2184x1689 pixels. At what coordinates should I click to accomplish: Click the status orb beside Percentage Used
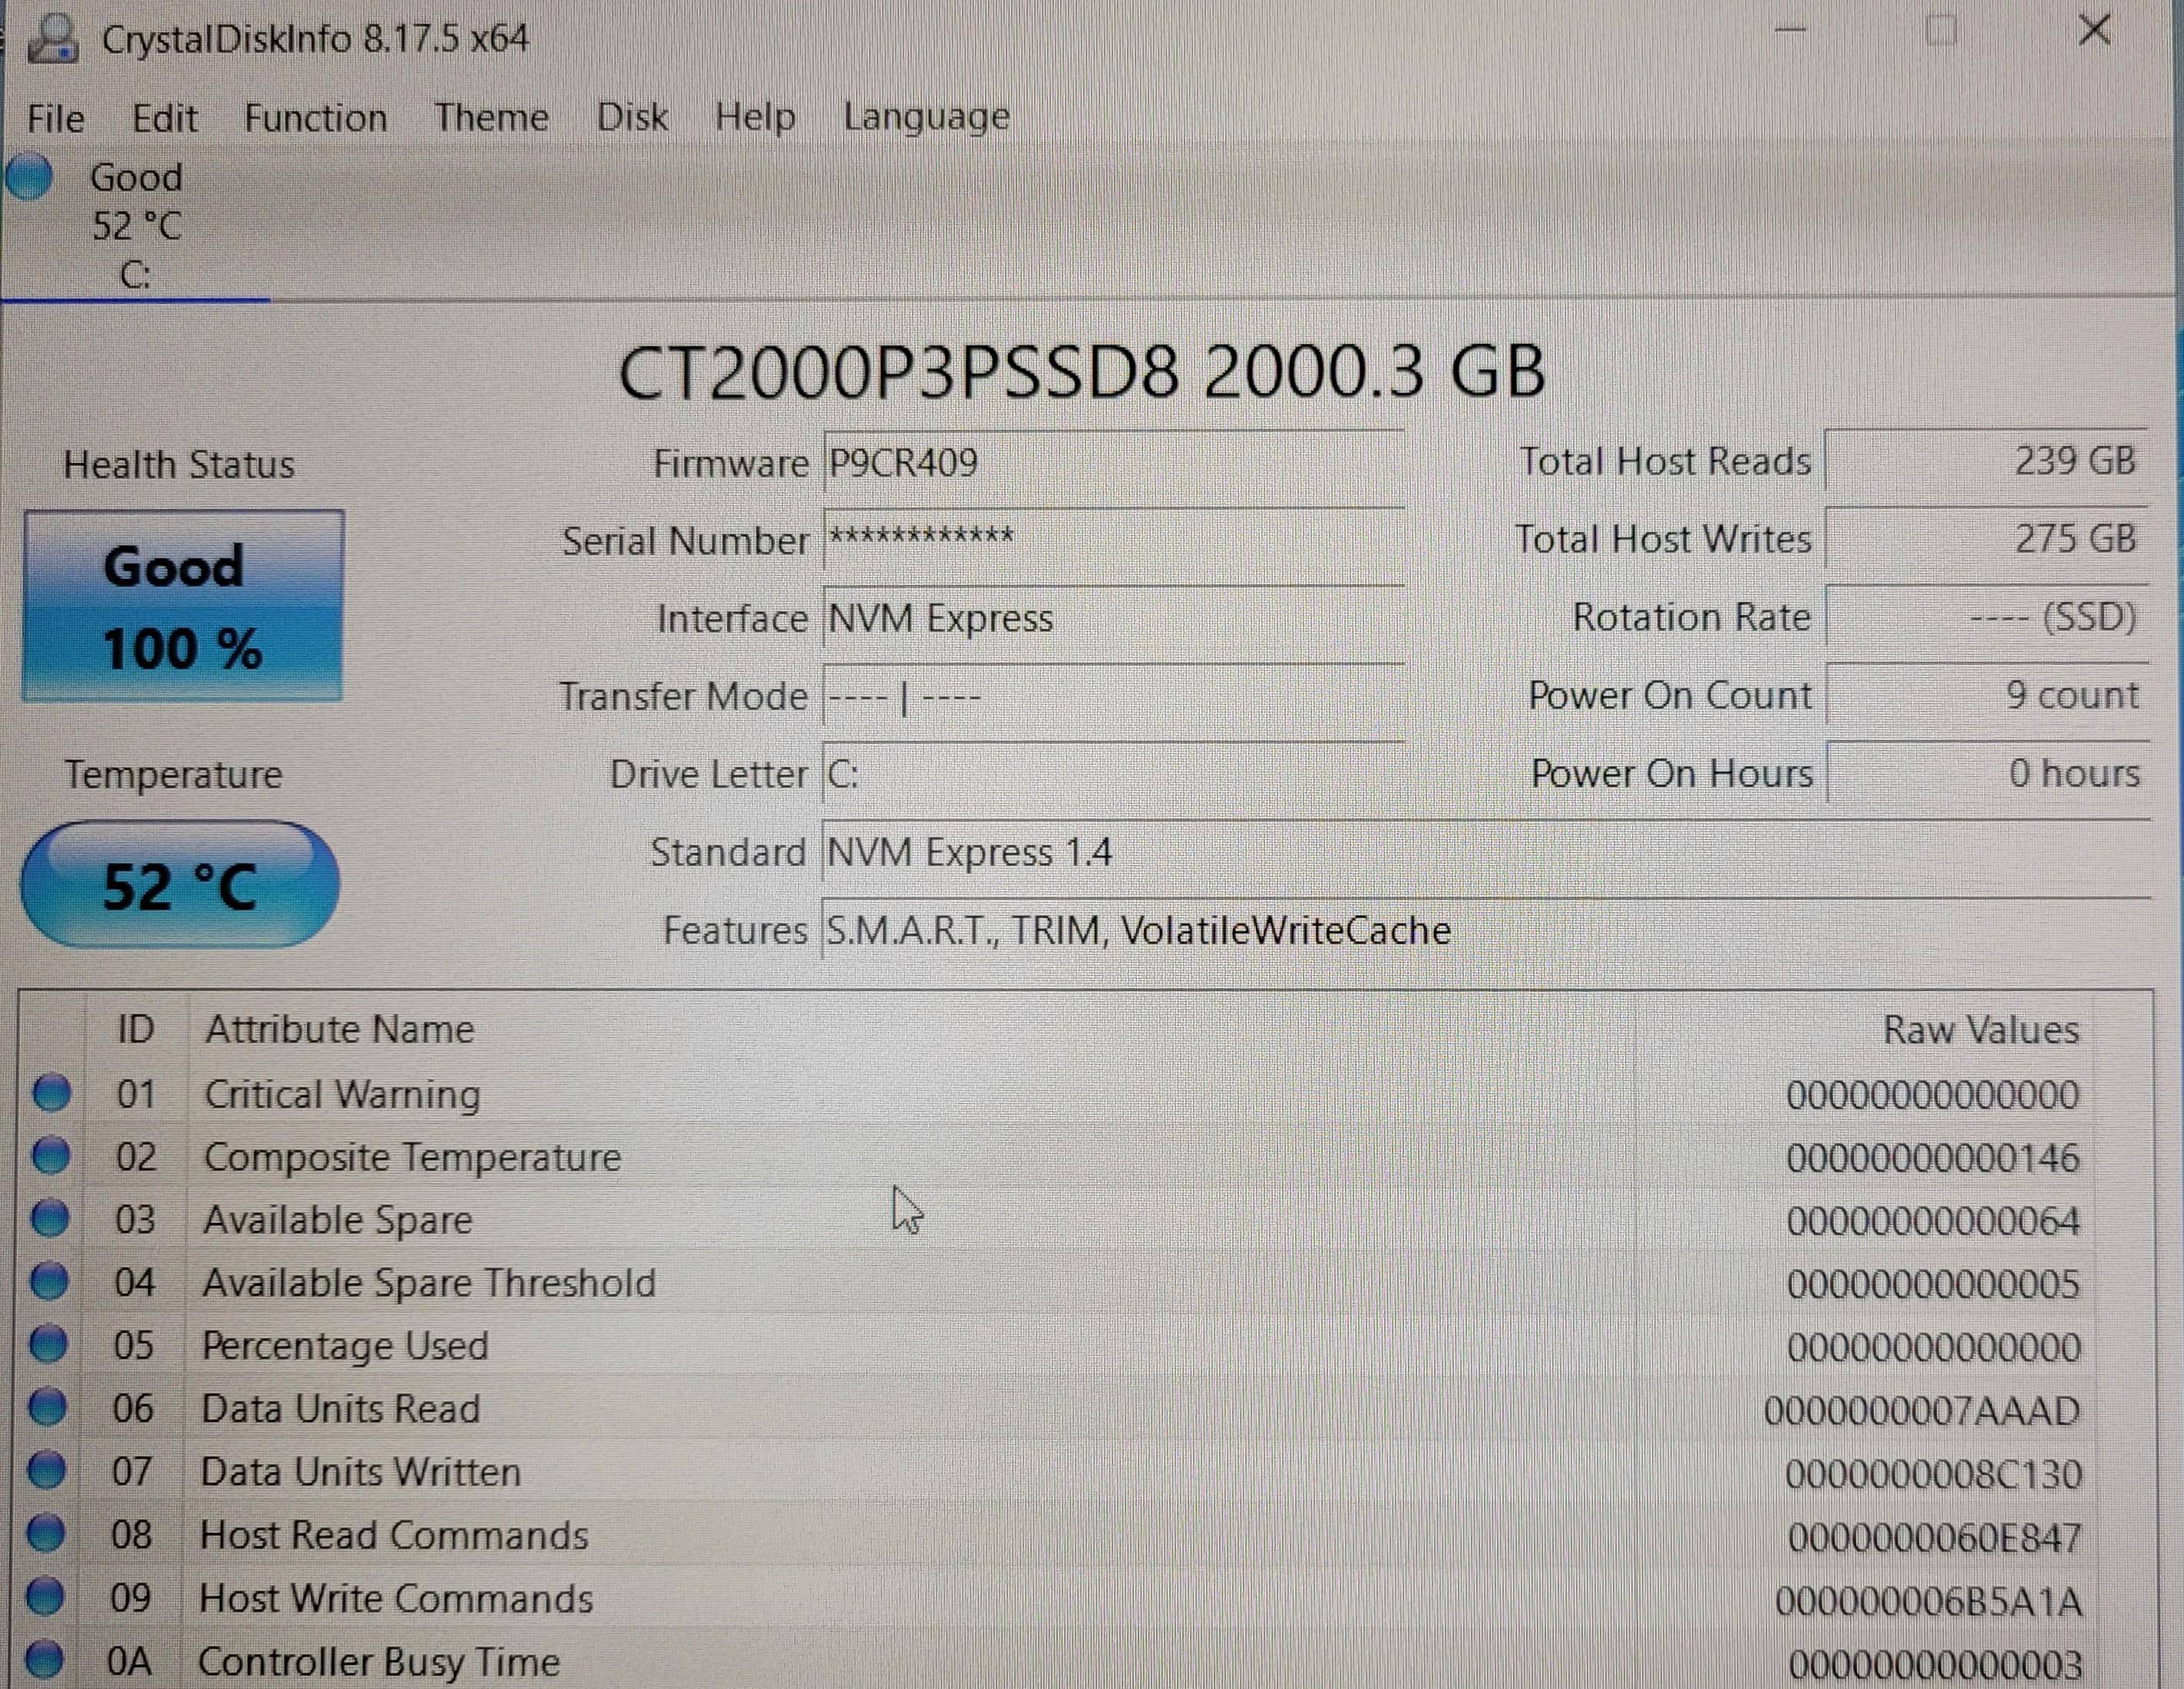48,1345
